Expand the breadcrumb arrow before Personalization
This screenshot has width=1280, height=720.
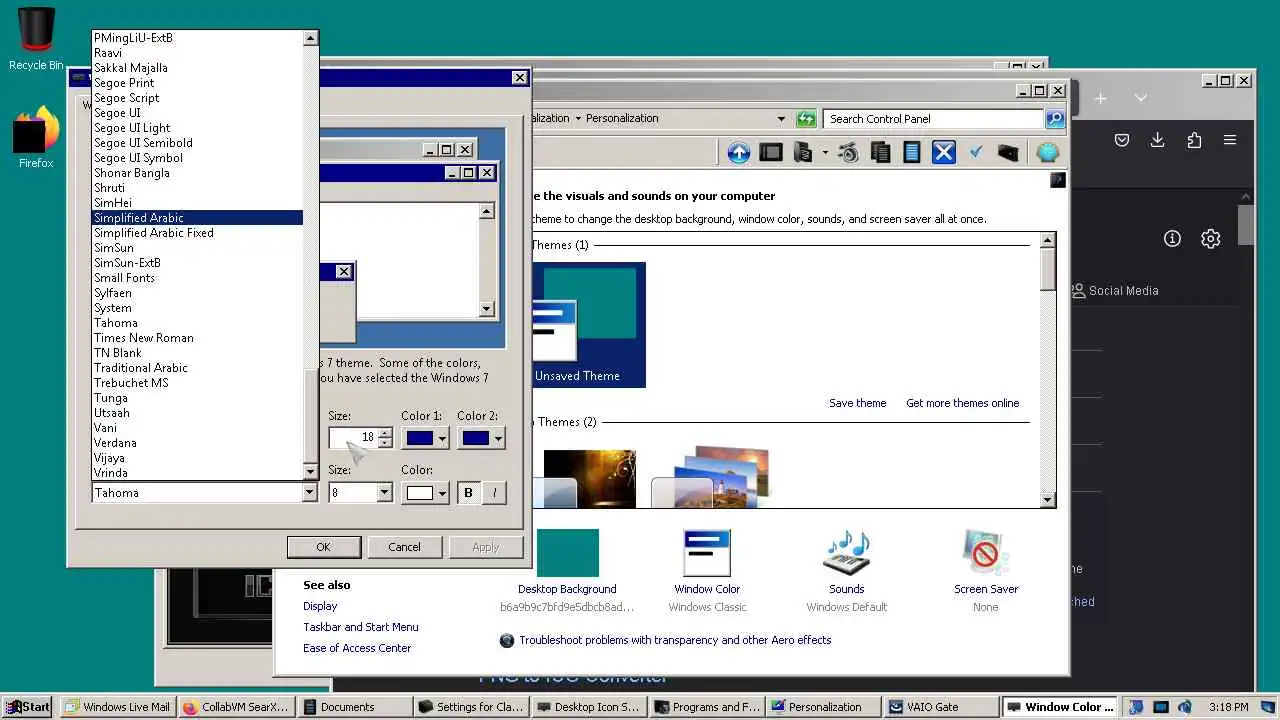(x=578, y=118)
